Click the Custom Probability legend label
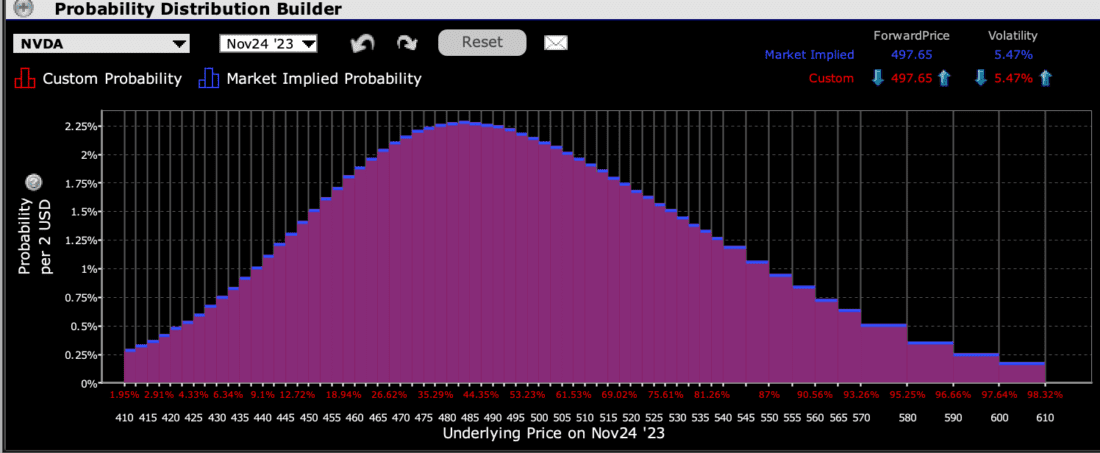1100x453 pixels. [x=112, y=79]
